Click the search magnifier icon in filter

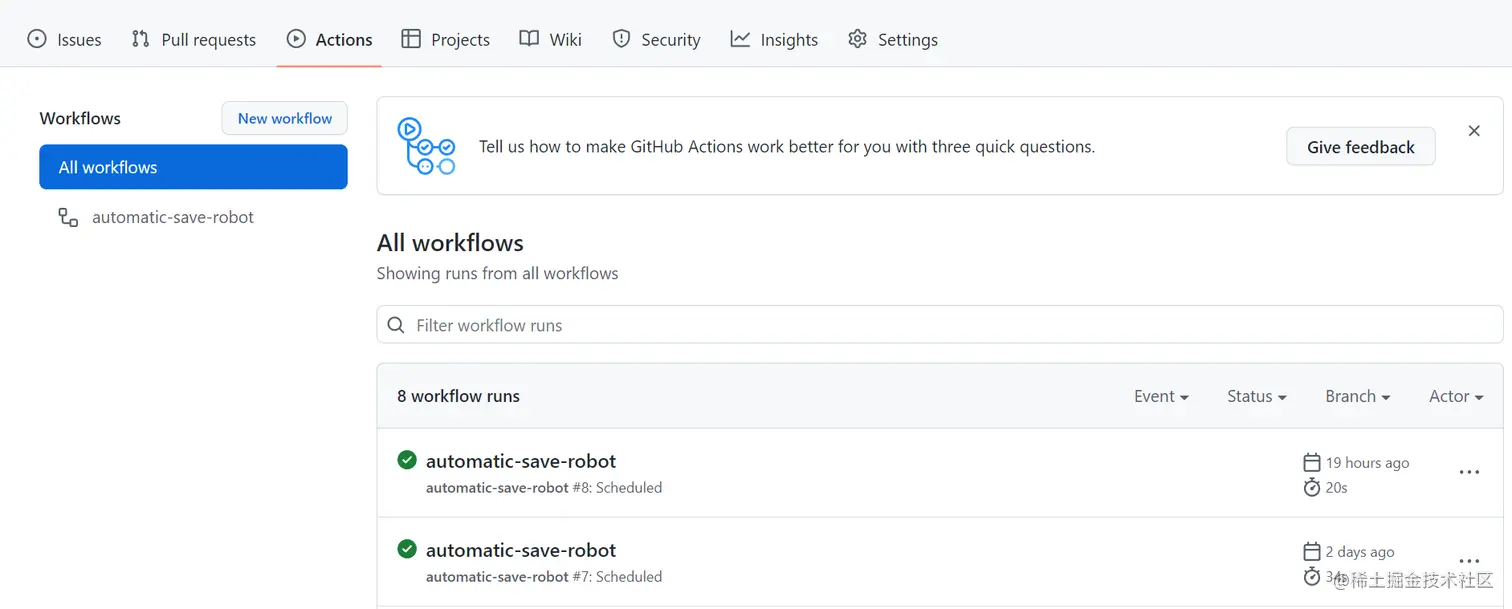[396, 325]
